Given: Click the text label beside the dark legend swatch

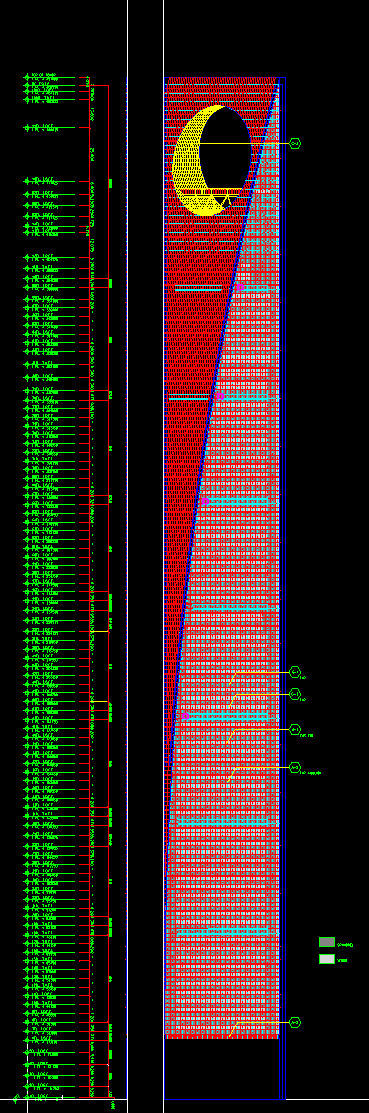Looking at the screenshot, I should tap(345, 945).
